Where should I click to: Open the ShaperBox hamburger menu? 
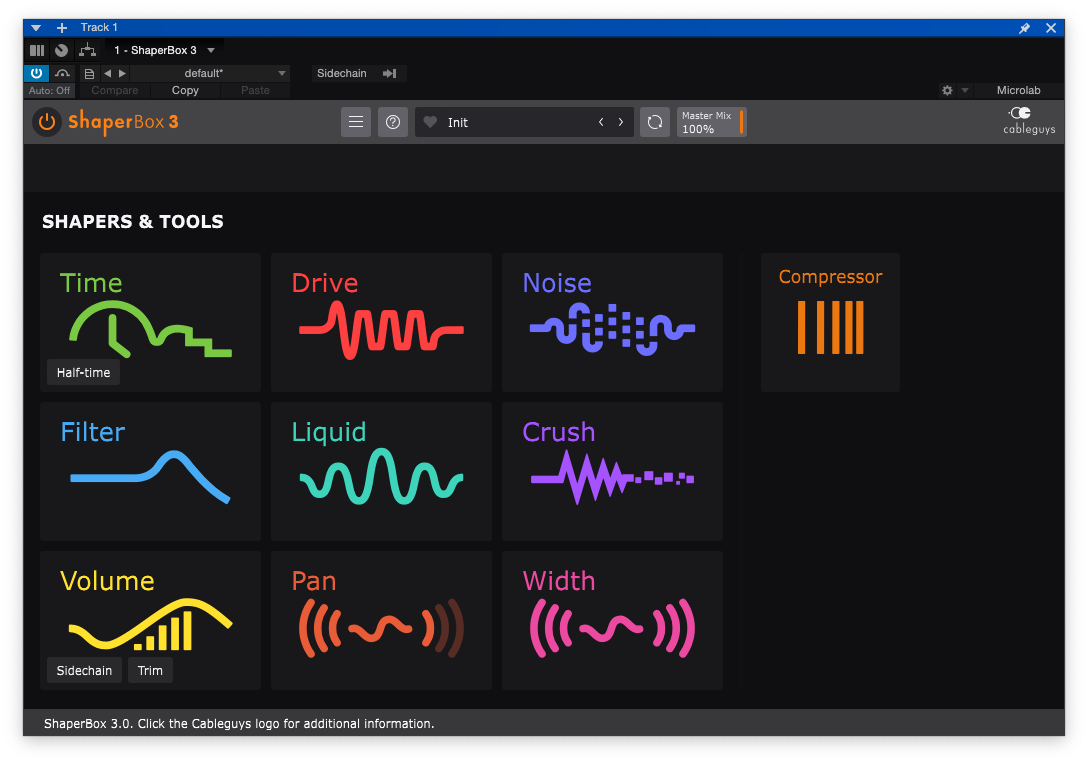[x=356, y=122]
